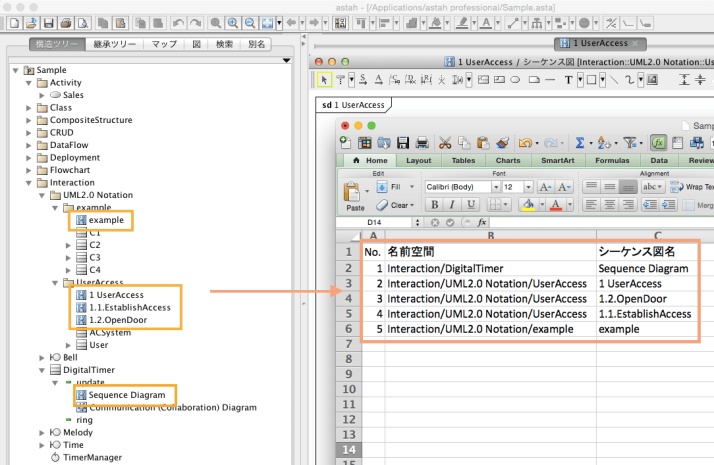Collapse the Activity folder in tree

(29, 82)
